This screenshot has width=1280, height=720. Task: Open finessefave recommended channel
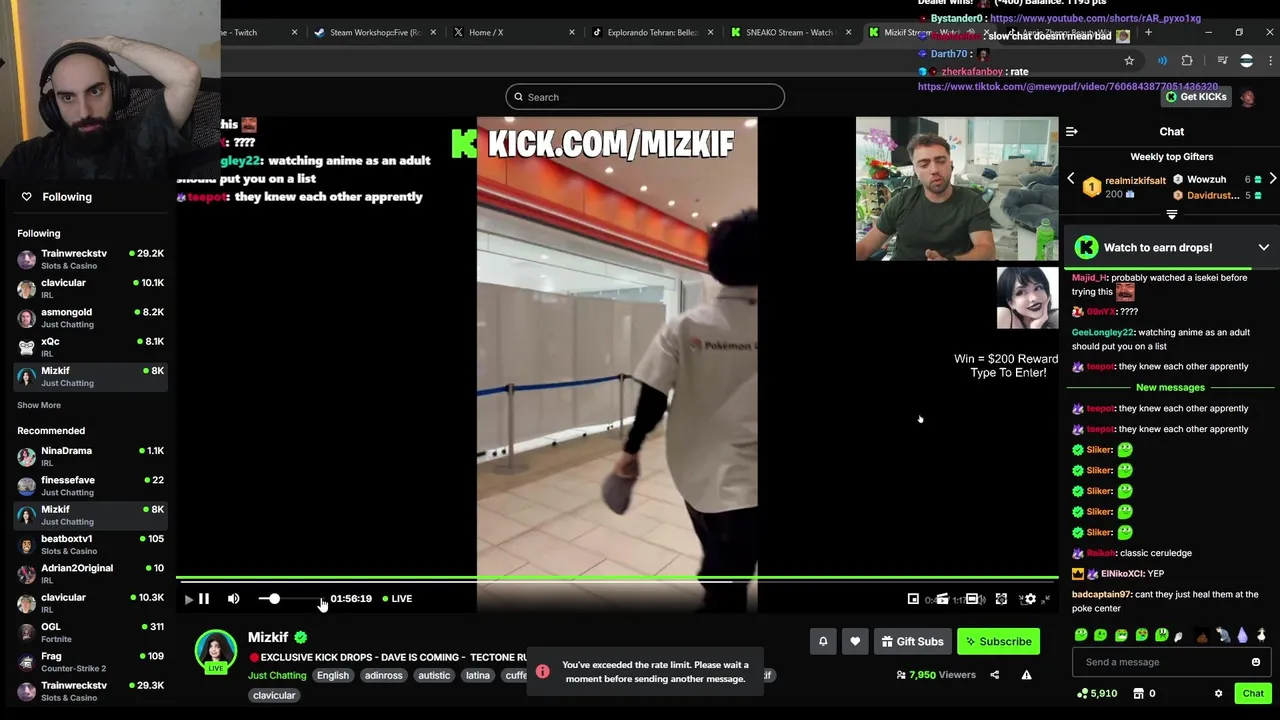(x=90, y=485)
